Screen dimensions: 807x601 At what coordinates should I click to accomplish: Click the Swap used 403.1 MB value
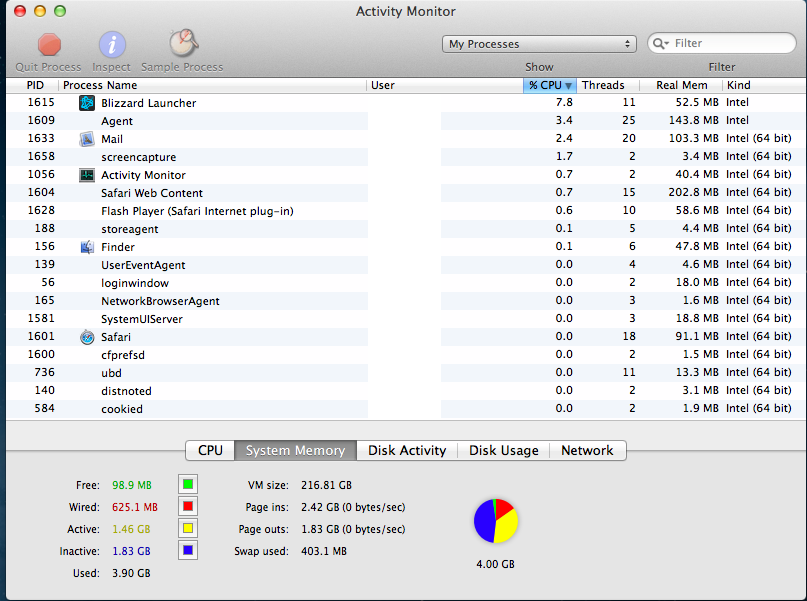(324, 552)
